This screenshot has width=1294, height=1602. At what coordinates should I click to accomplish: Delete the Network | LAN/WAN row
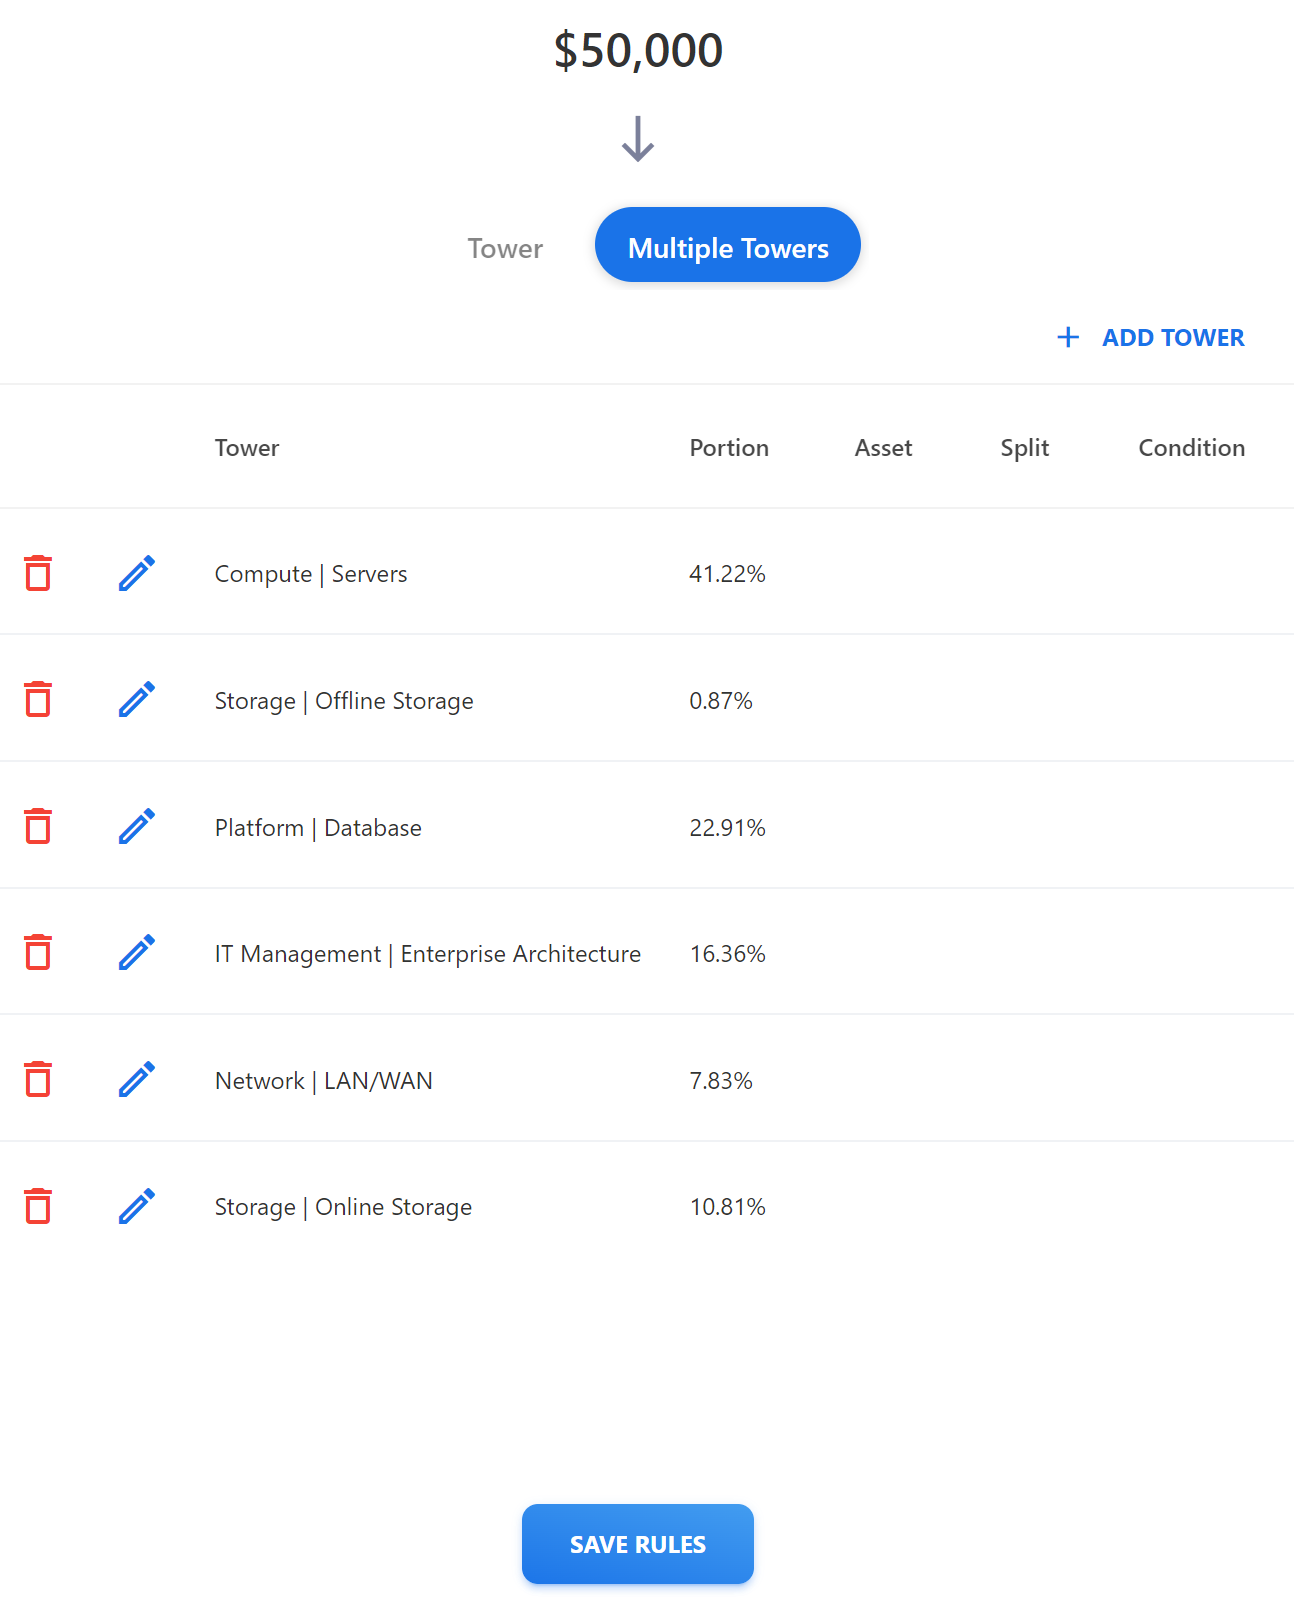(38, 1080)
